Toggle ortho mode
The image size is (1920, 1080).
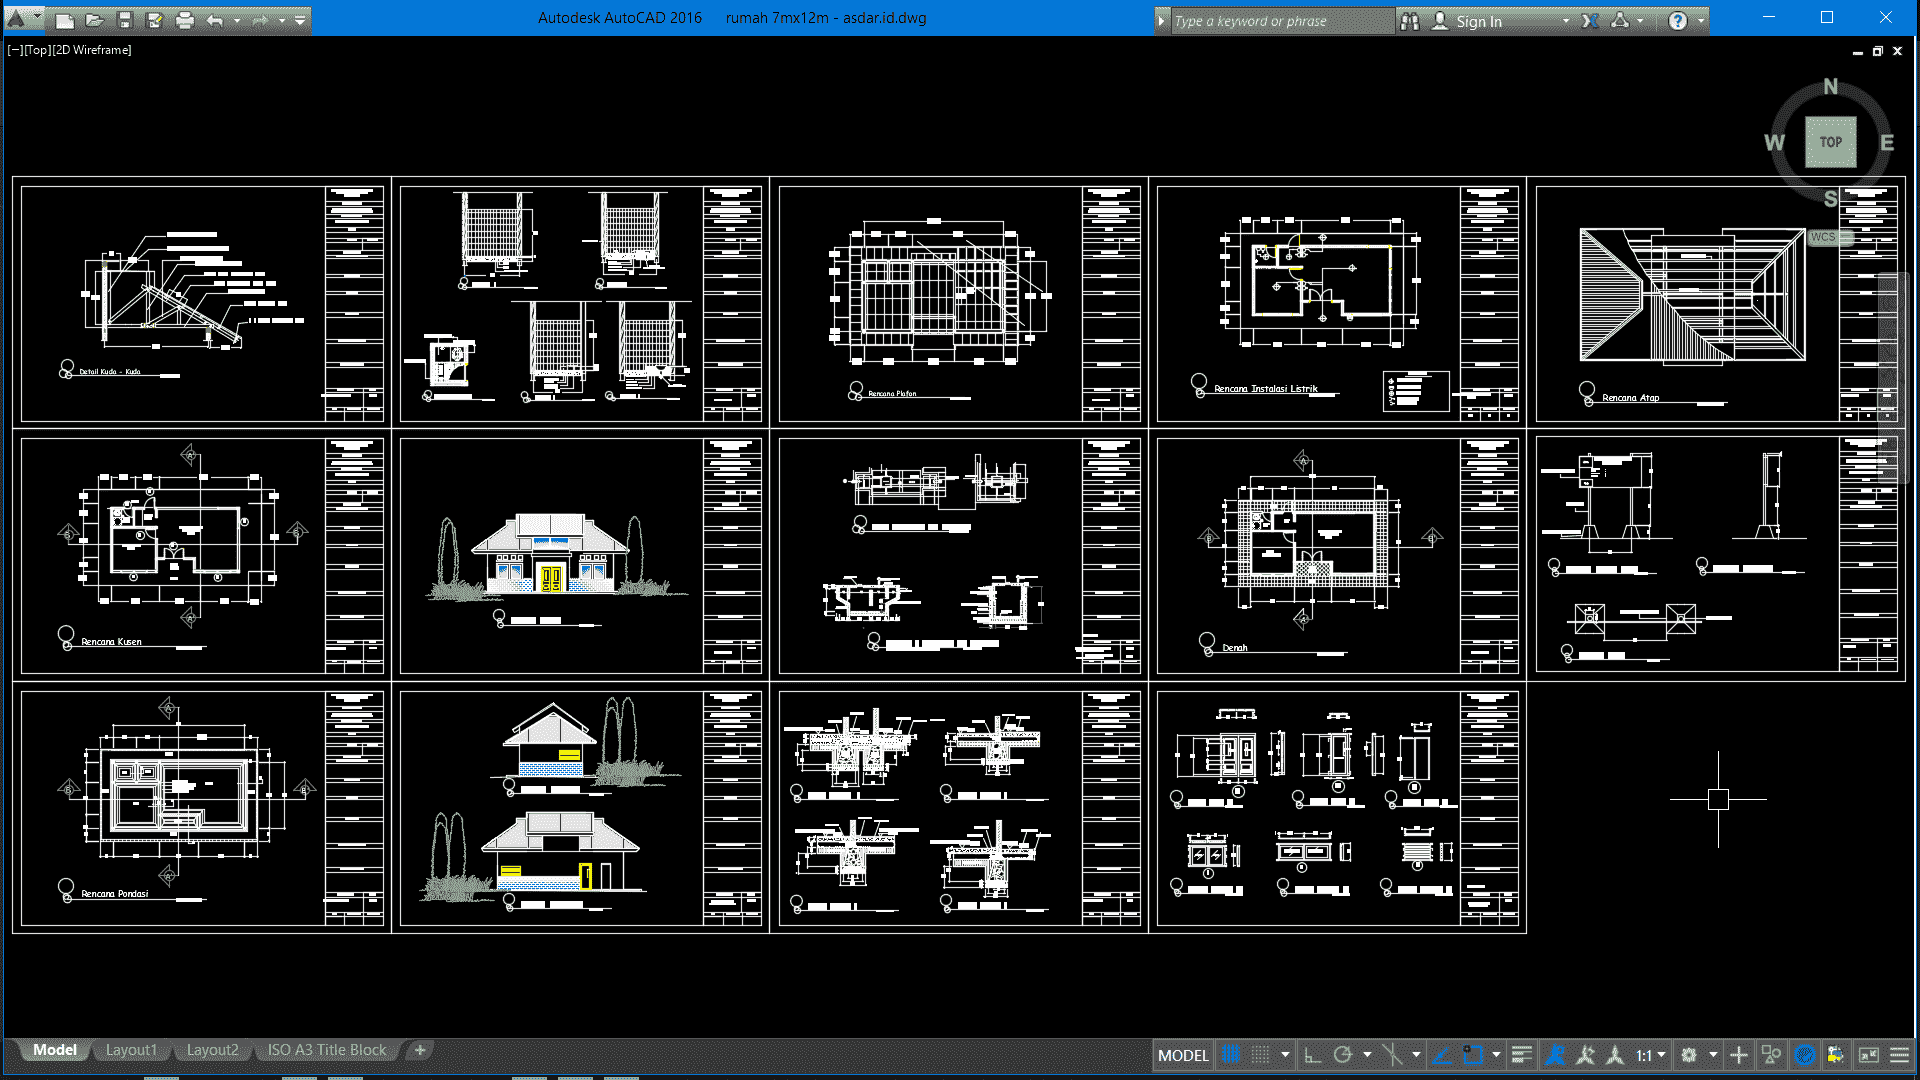[x=1313, y=1055]
